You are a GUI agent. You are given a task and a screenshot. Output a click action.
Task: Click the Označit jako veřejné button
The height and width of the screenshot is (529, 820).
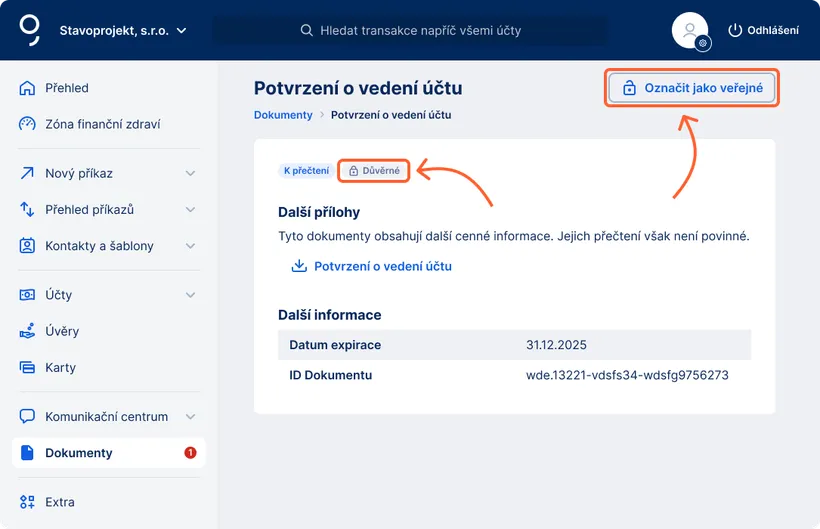(692, 88)
